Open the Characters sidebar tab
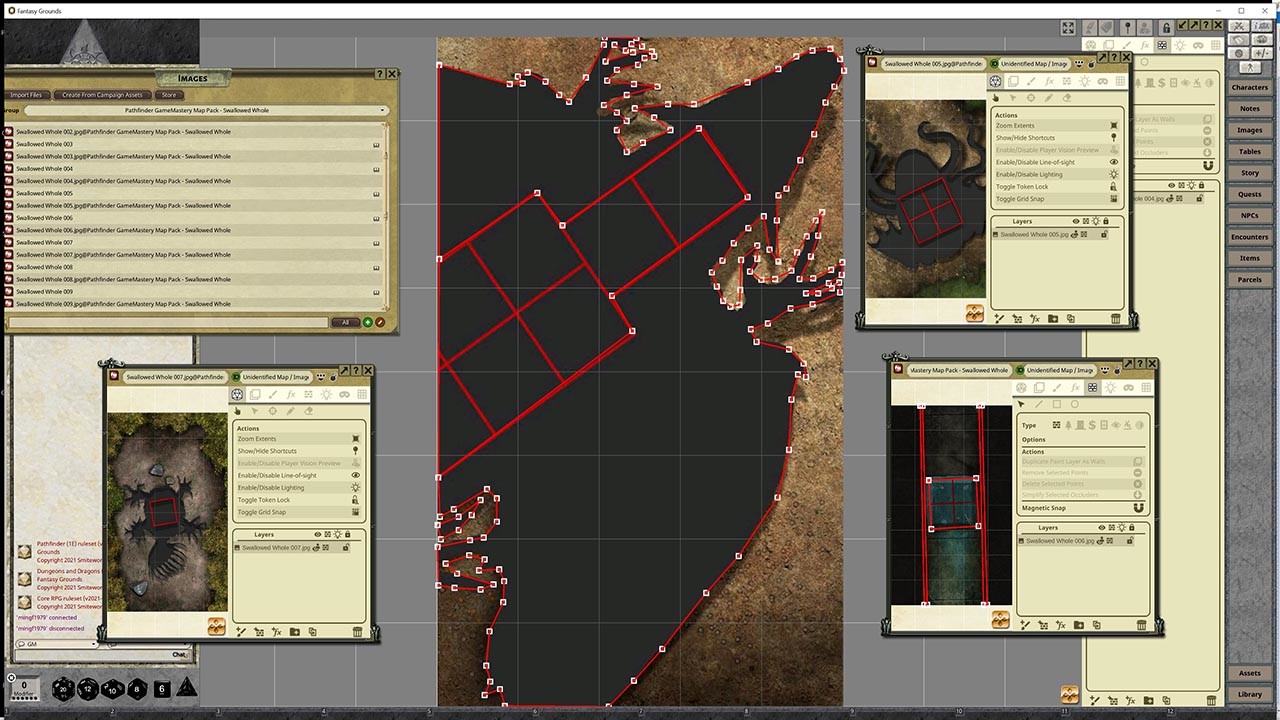 pos(1249,88)
